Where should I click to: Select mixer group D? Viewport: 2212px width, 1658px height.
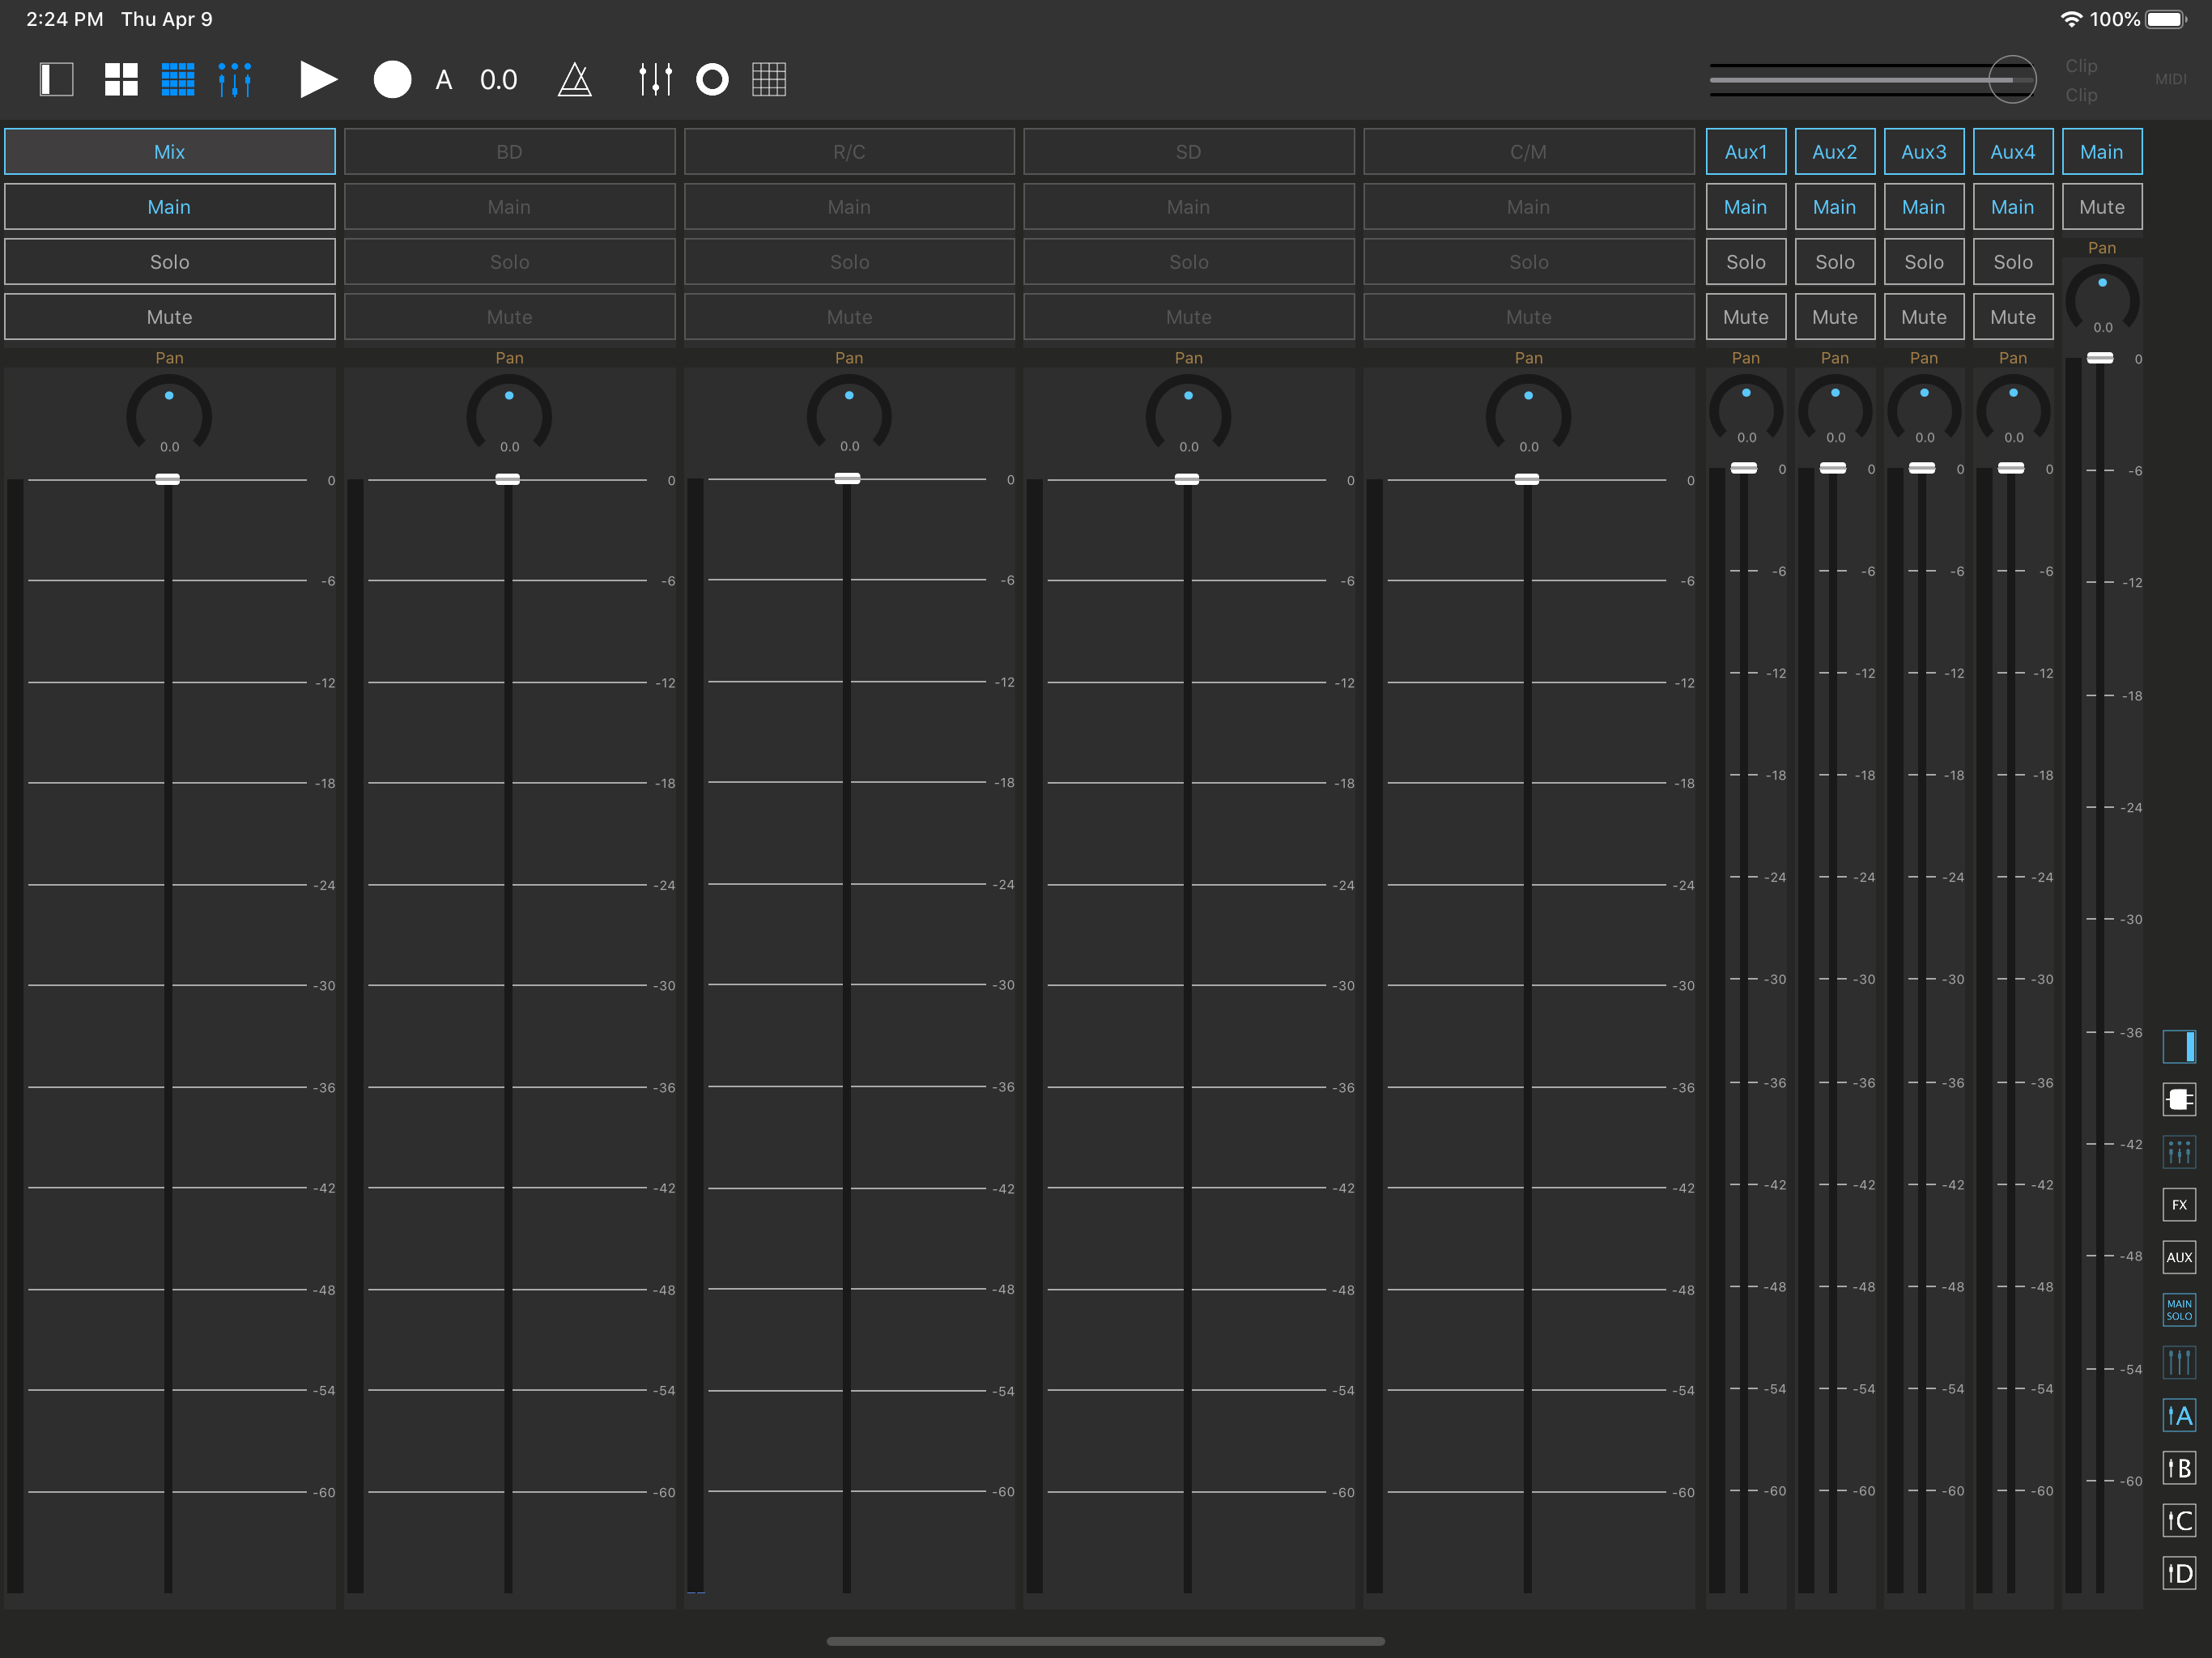tap(2179, 1574)
